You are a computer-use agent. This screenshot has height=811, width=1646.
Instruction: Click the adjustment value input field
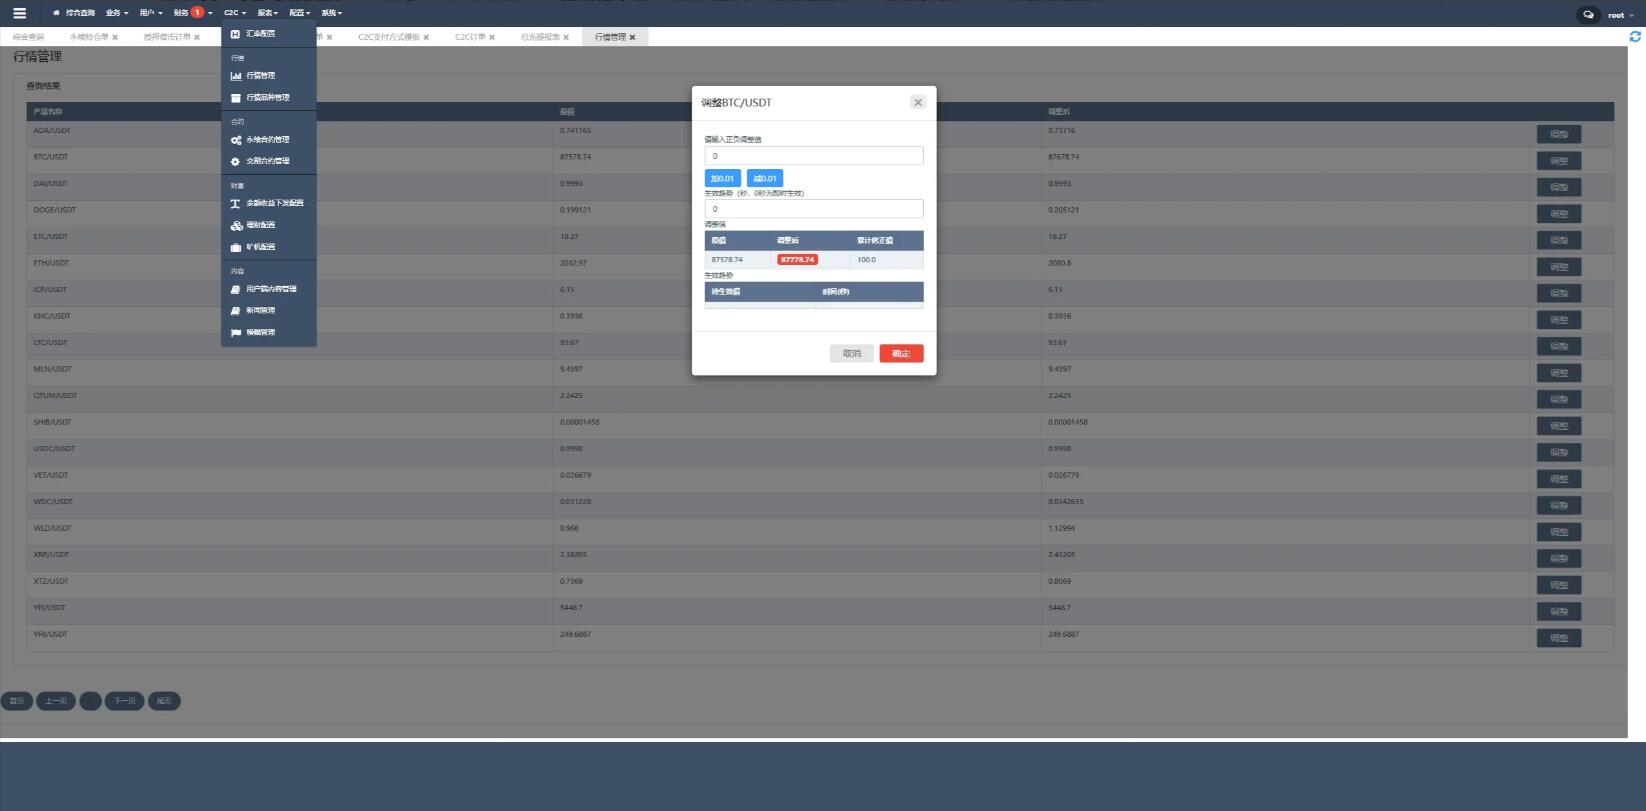point(813,156)
